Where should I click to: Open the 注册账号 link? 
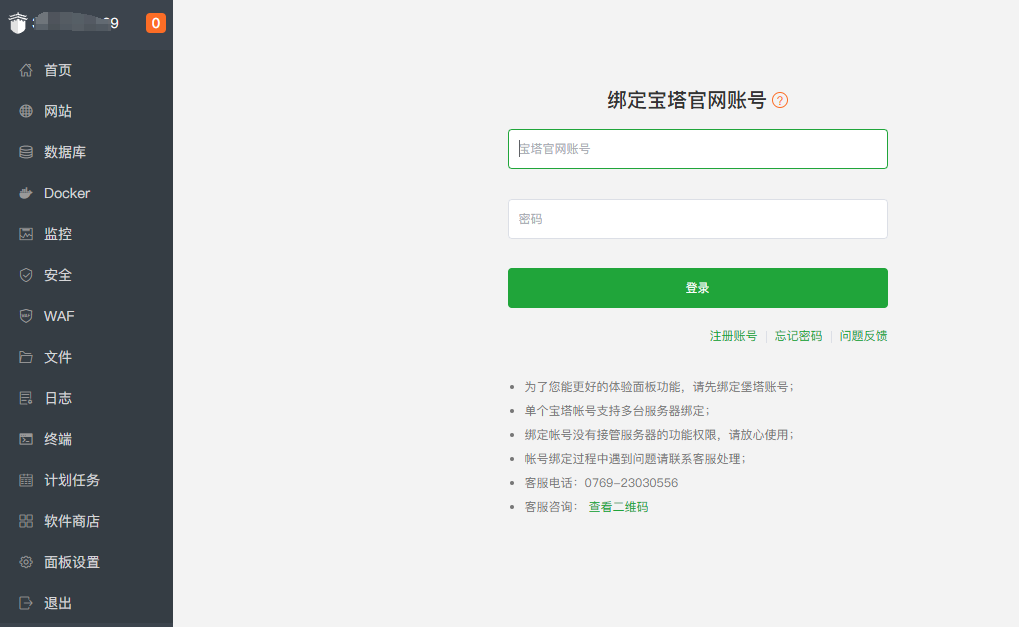pyautogui.click(x=733, y=336)
